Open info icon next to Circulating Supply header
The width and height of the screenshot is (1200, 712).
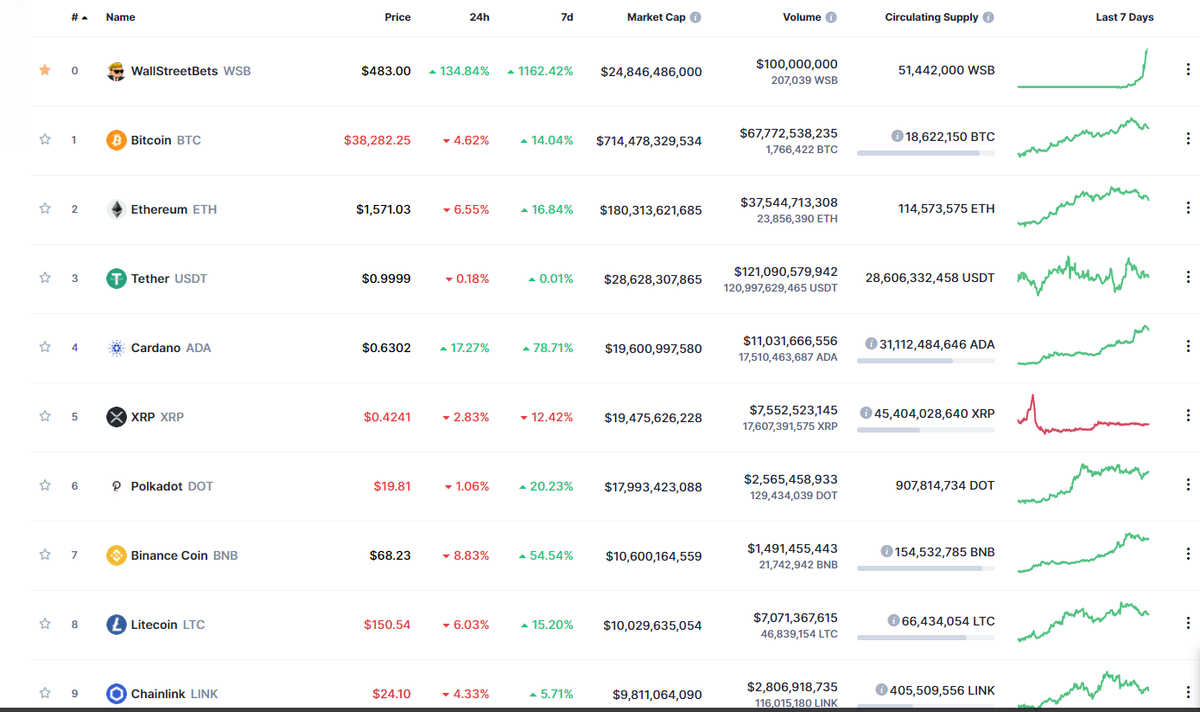coord(988,17)
